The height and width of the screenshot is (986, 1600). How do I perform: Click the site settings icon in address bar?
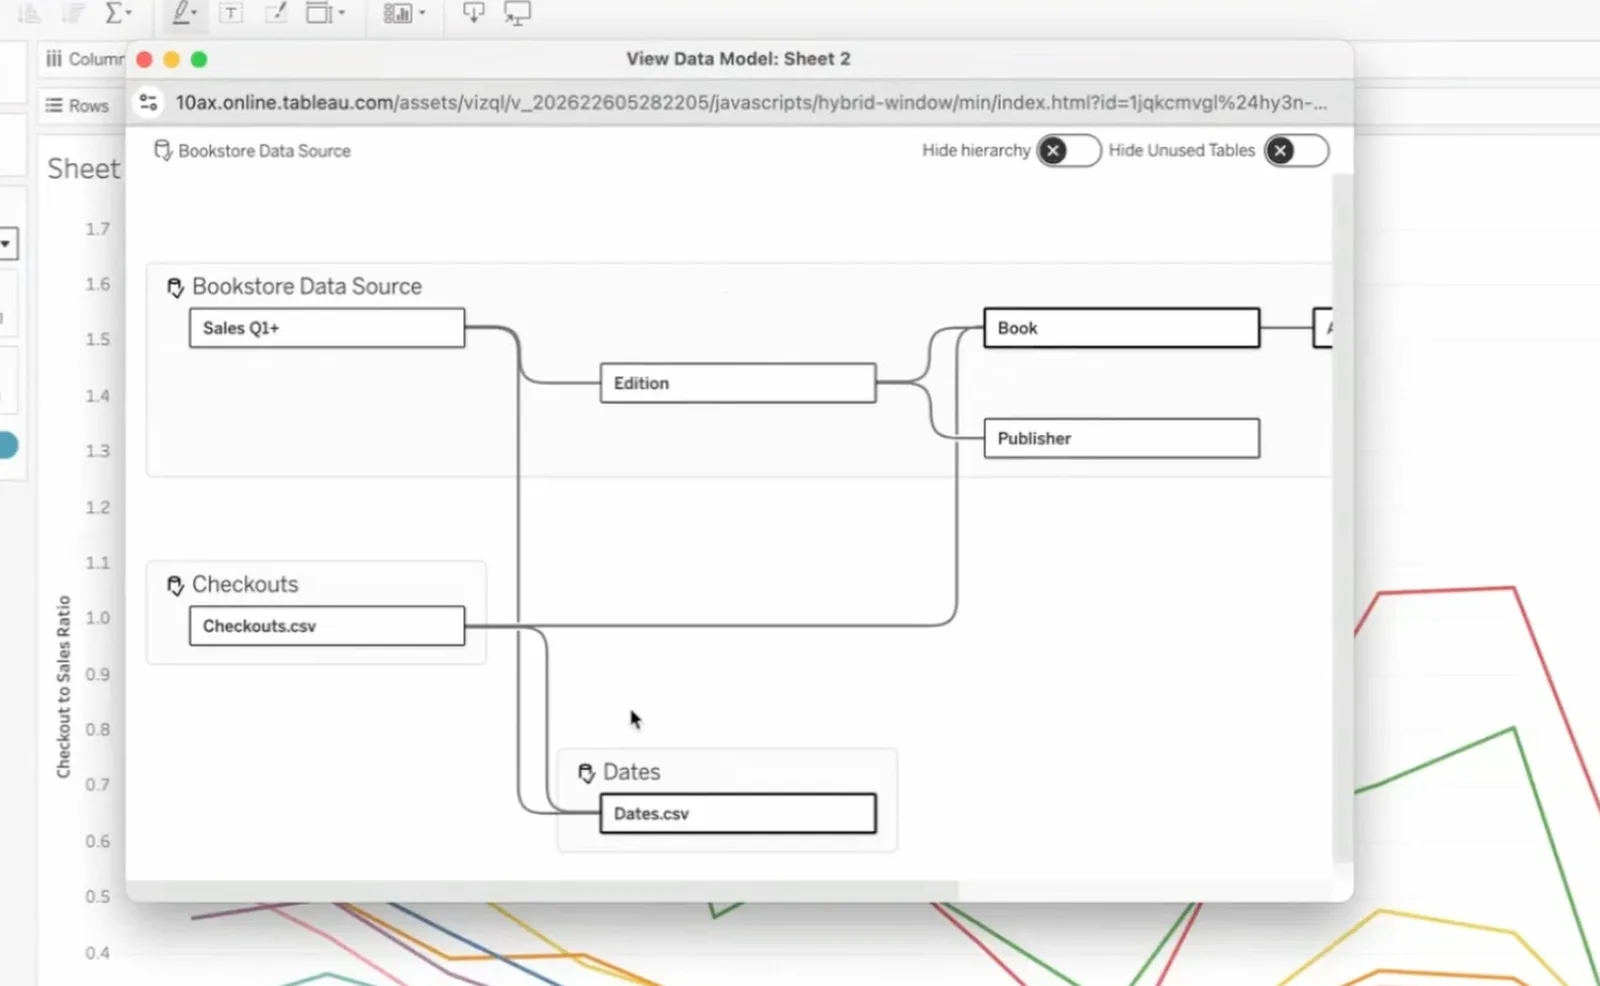[149, 102]
